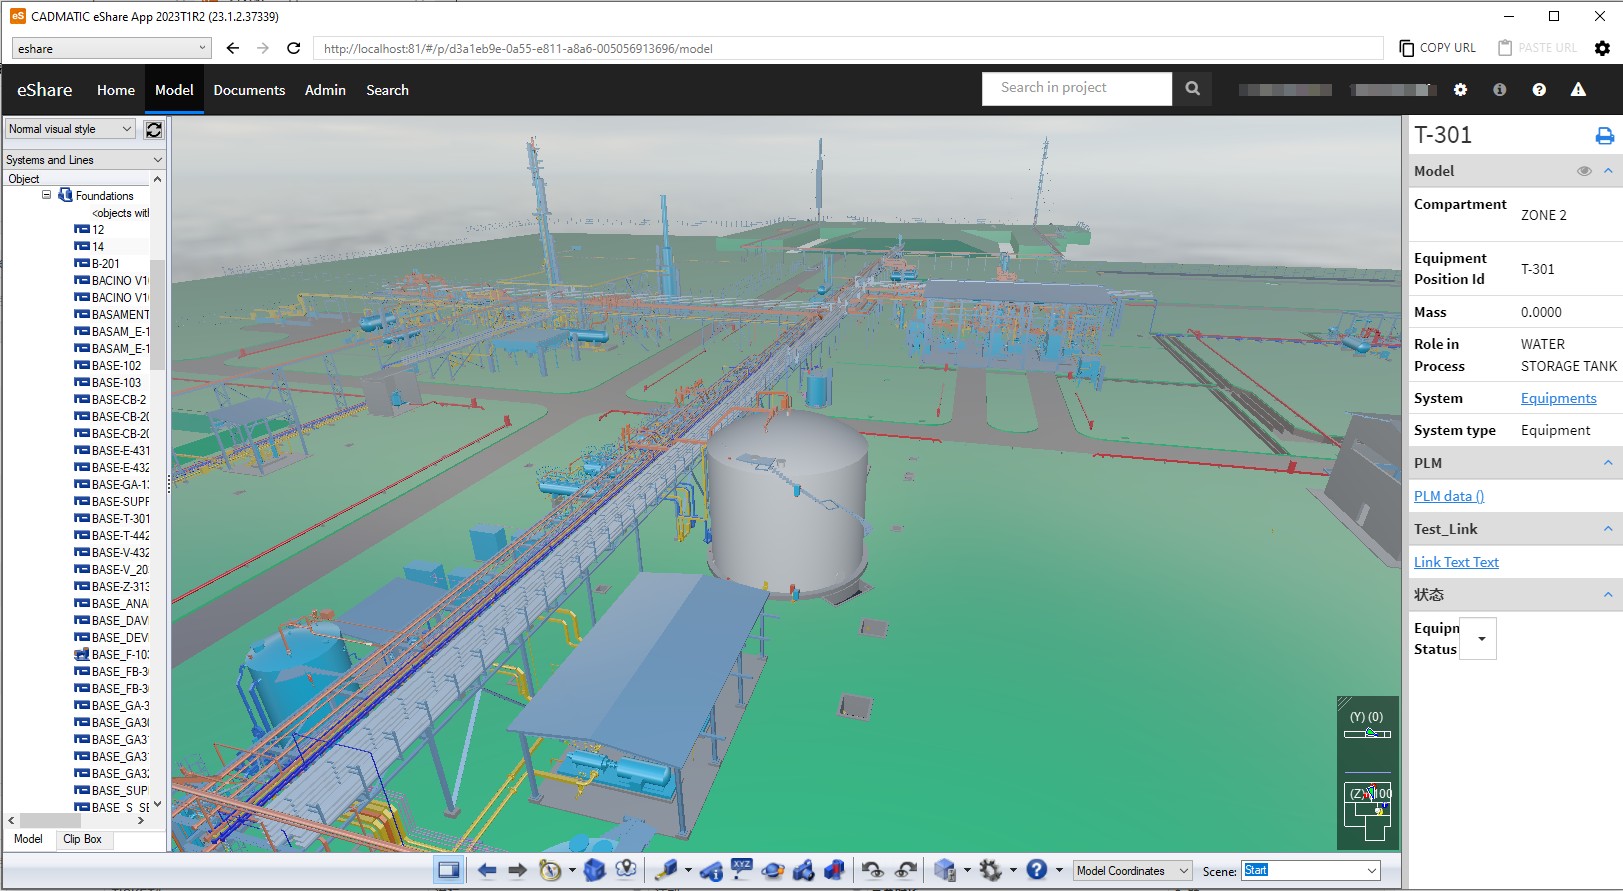Viewport: 1623px width, 891px height.
Task: Collapse the Test_Link section
Action: coord(1608,529)
